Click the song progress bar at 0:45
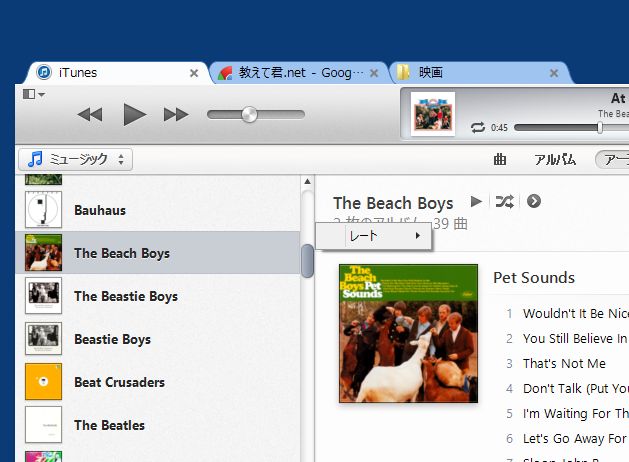 [571, 128]
